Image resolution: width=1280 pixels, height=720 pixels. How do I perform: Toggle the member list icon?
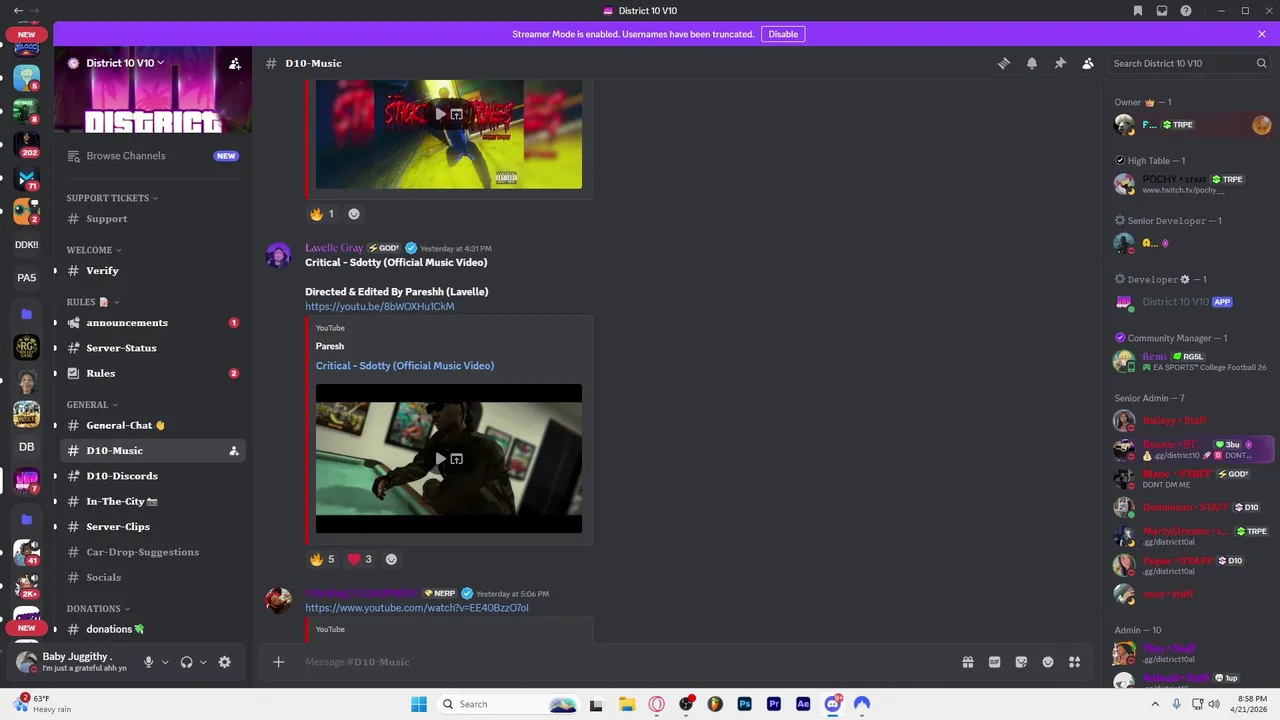[x=1088, y=63]
